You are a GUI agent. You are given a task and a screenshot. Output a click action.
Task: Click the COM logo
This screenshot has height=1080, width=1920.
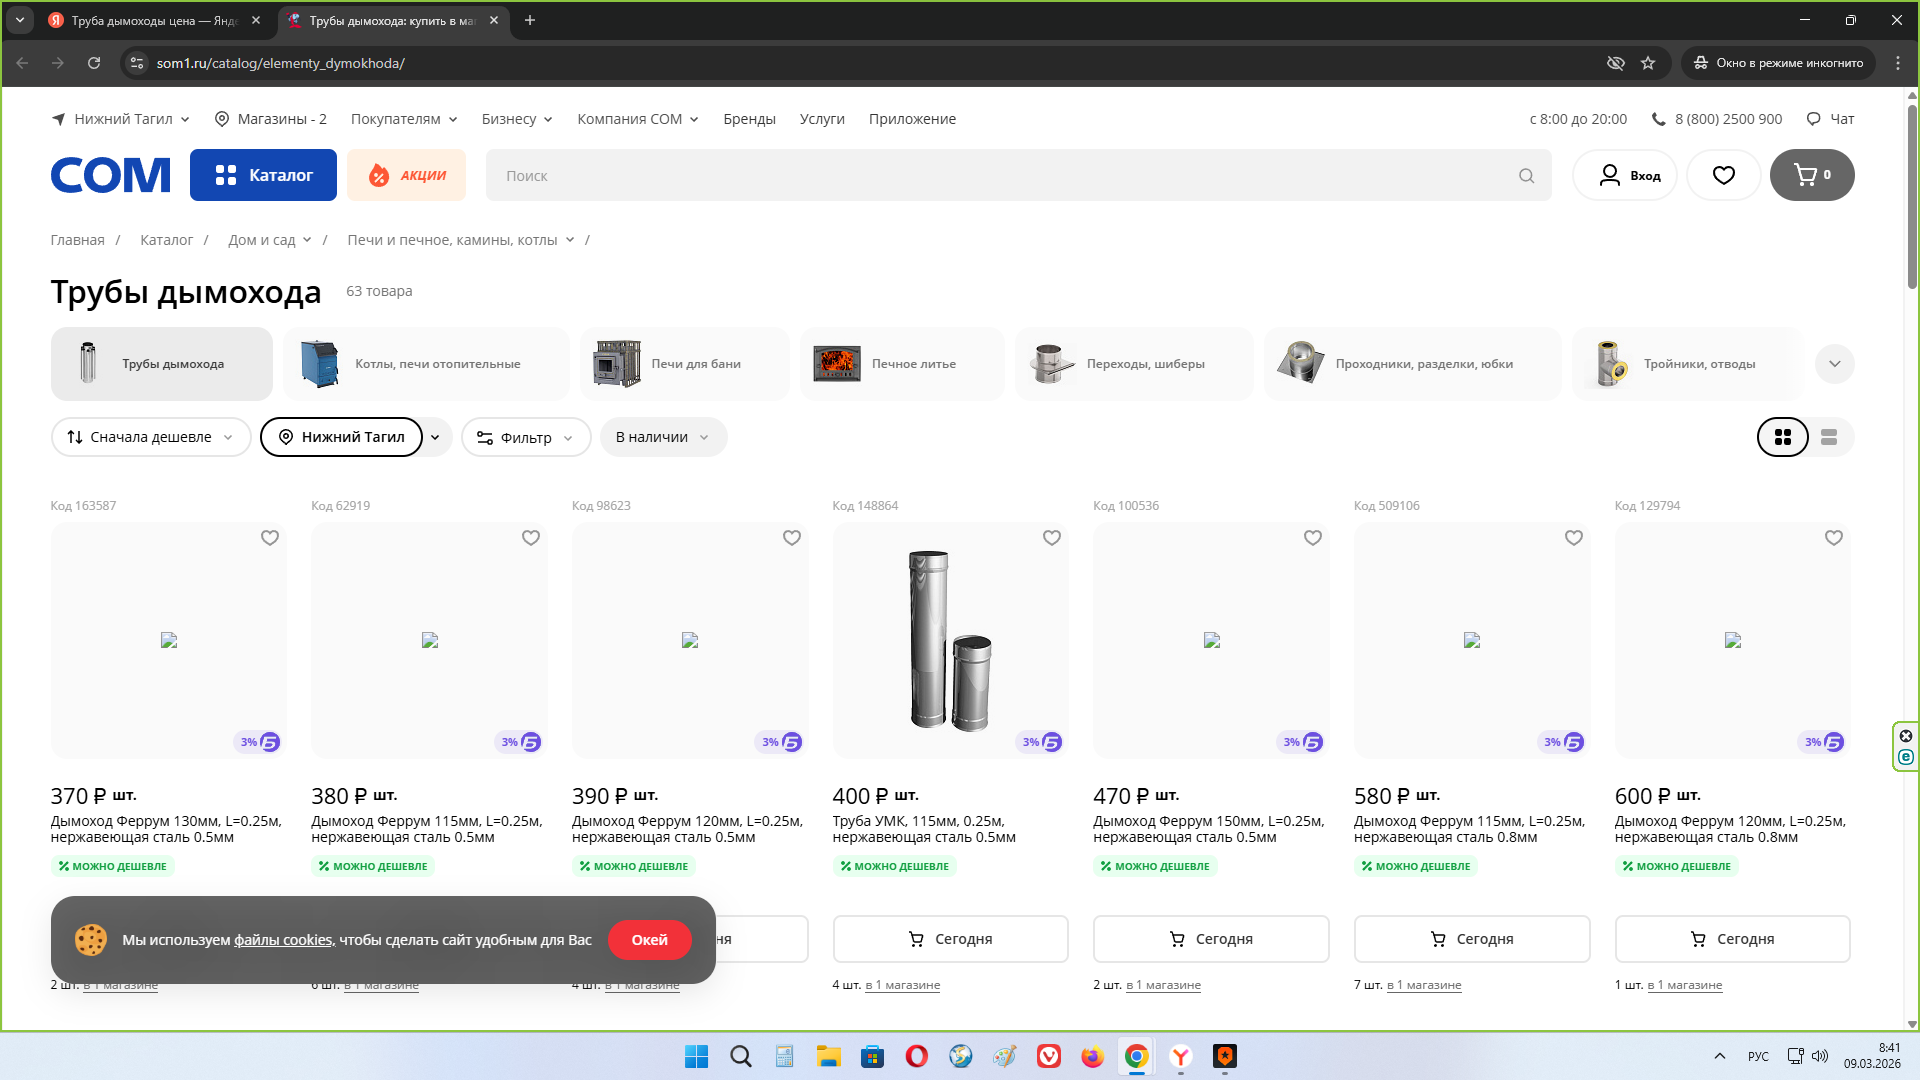click(110, 175)
